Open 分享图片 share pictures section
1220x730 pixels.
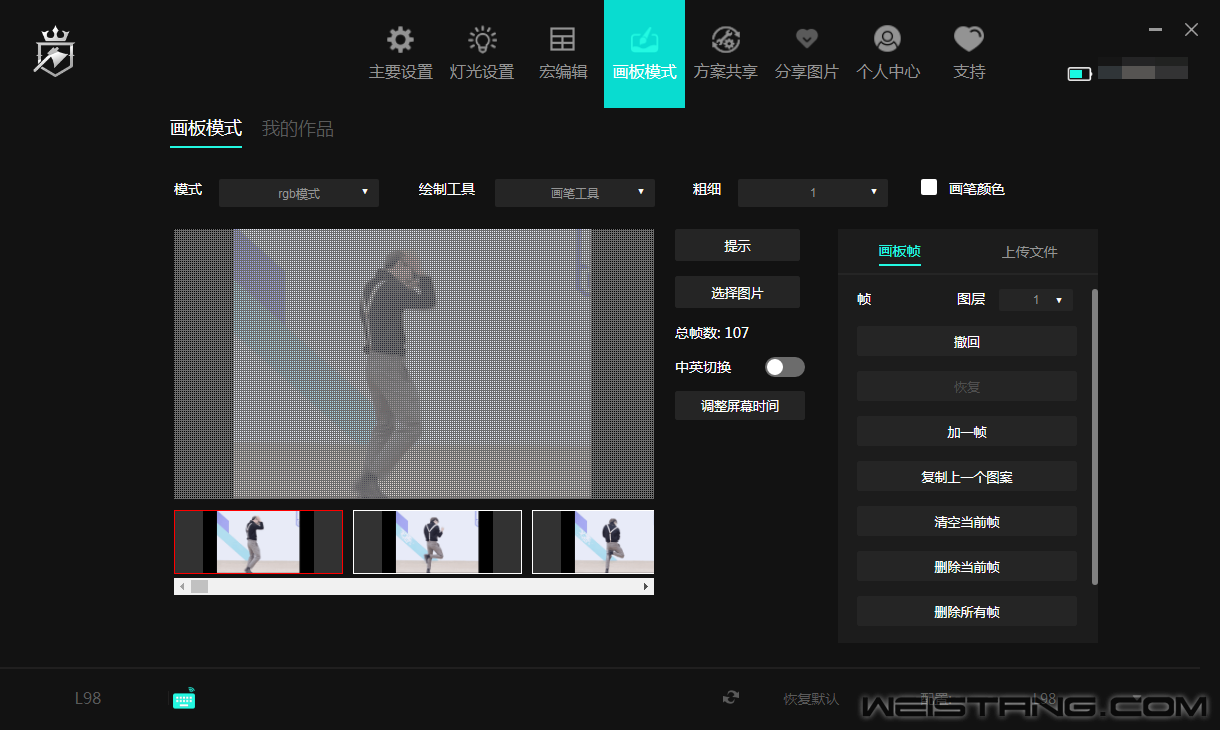[807, 54]
